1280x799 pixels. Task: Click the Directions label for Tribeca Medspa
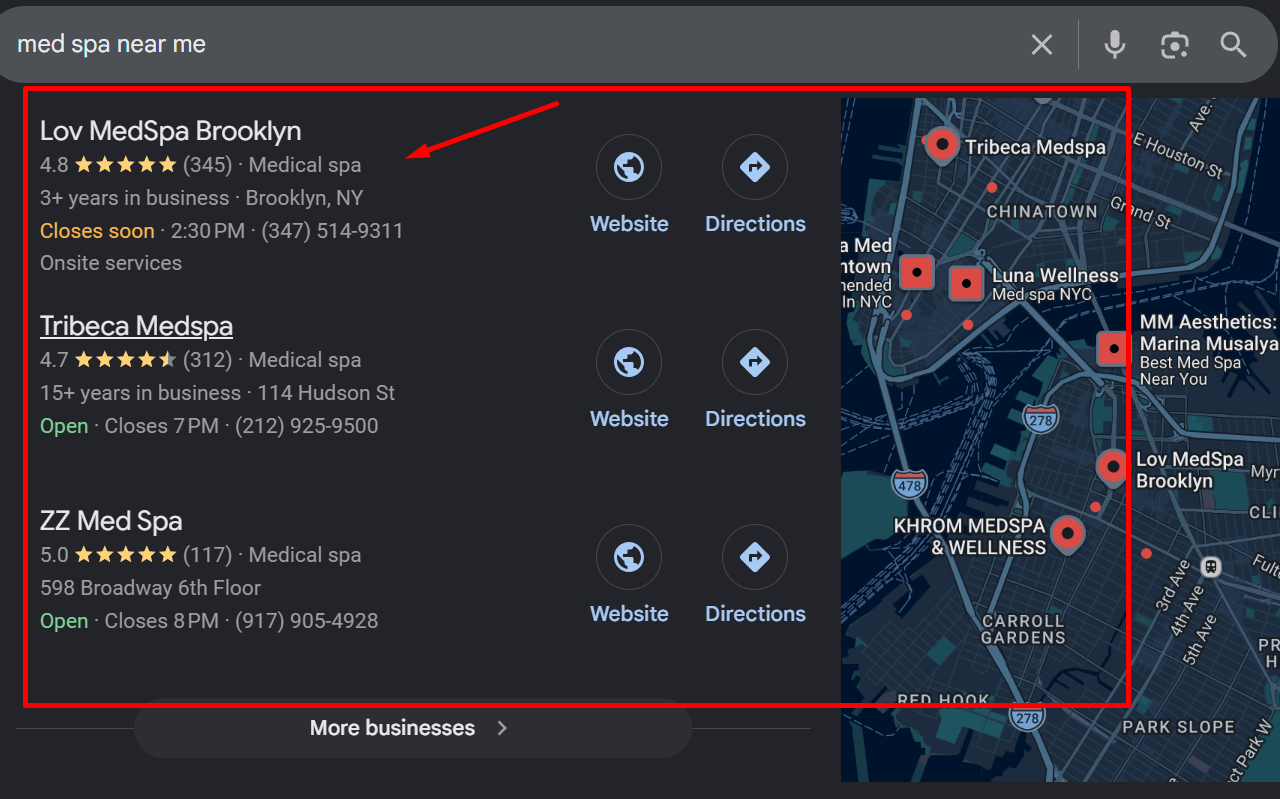click(755, 419)
